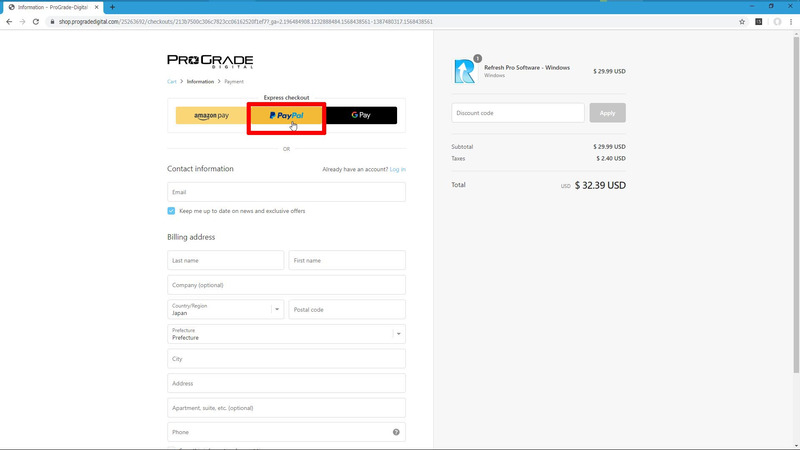Open the browser extension icon beside the star
This screenshot has width=800, height=450.
pyautogui.click(x=759, y=21)
